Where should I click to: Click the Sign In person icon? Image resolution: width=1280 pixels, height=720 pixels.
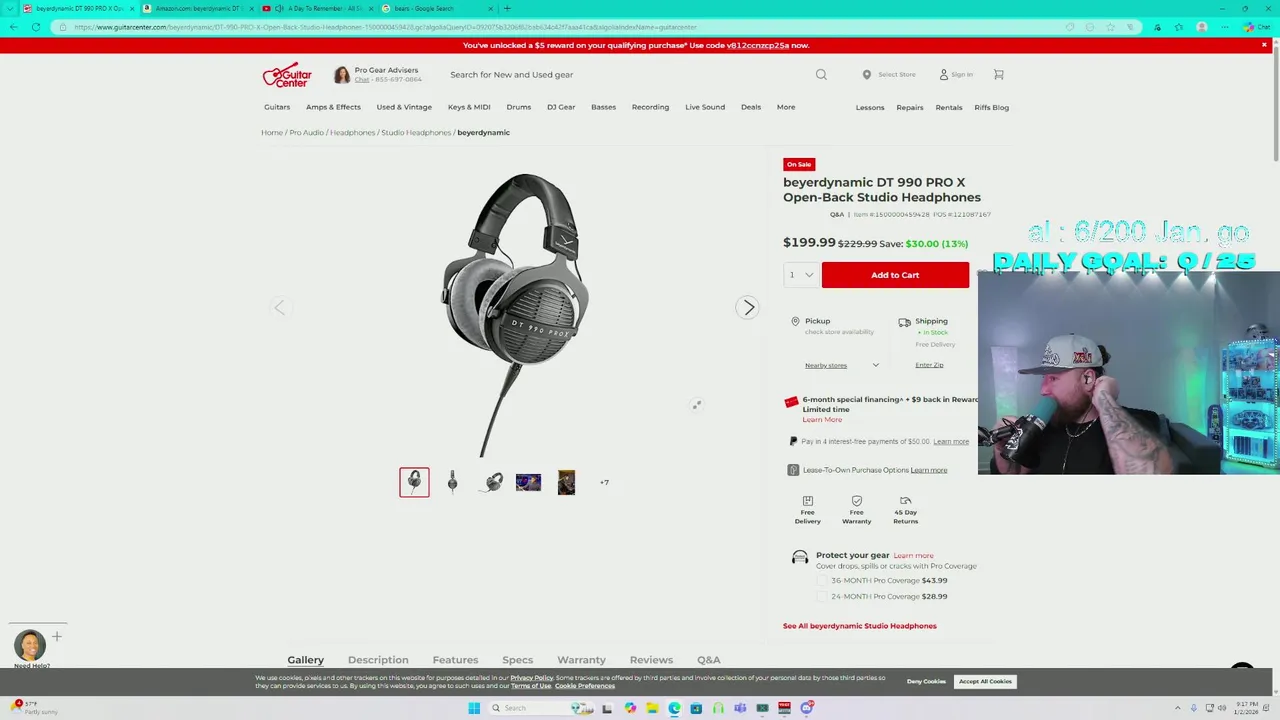[x=943, y=74]
